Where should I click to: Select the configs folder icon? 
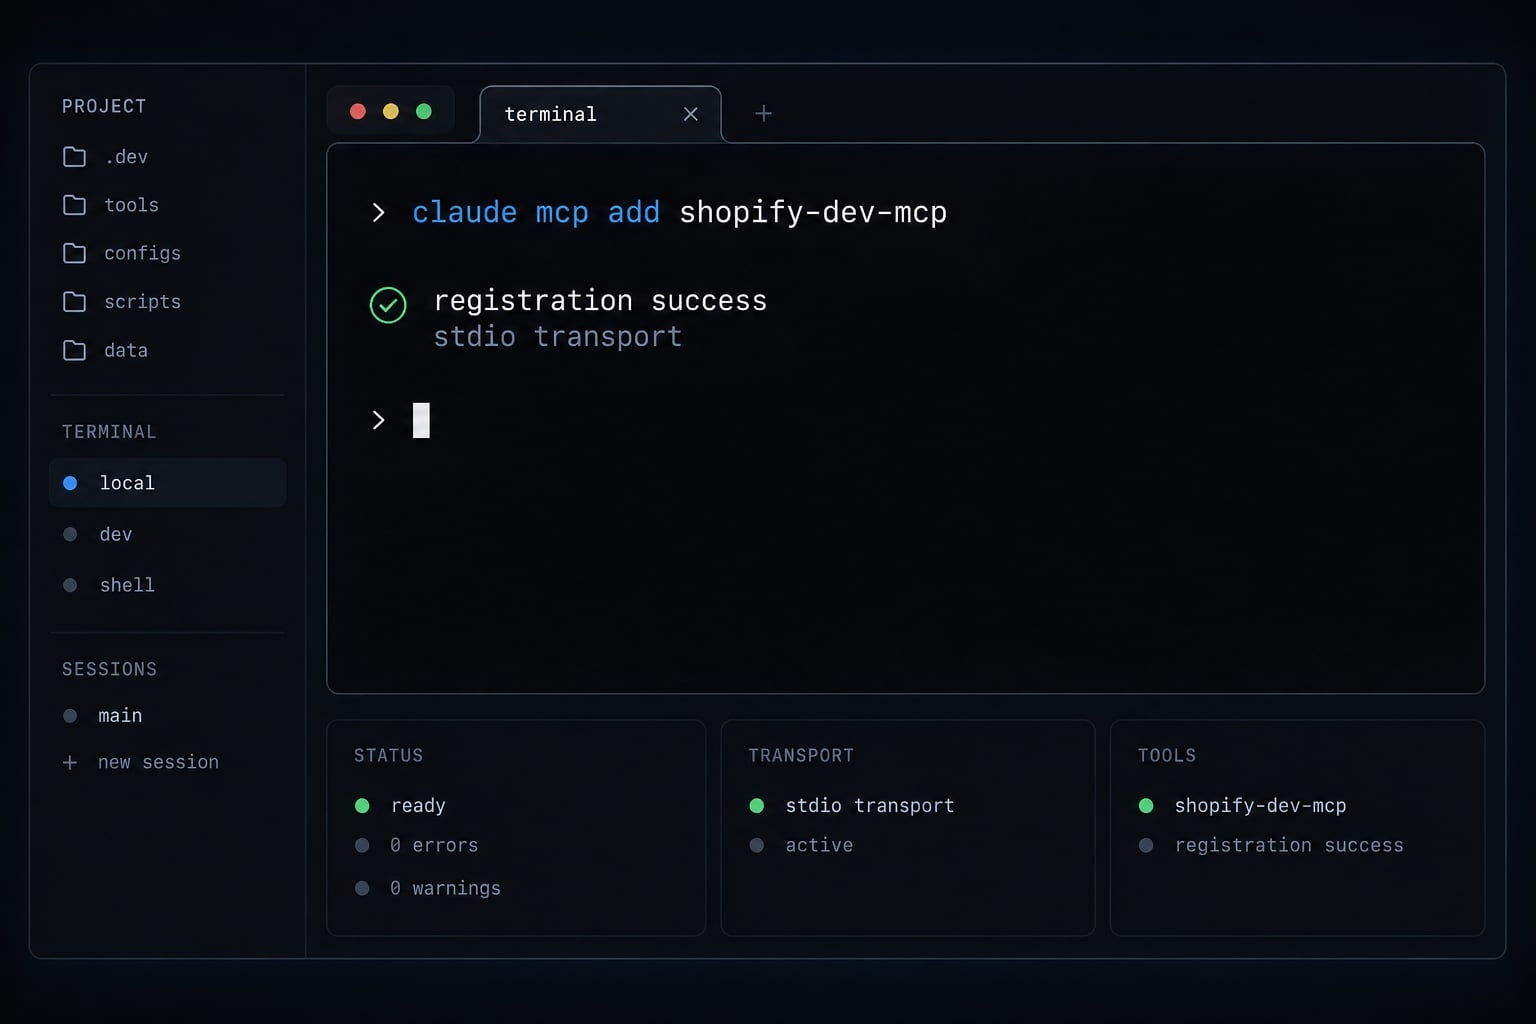[x=74, y=253]
